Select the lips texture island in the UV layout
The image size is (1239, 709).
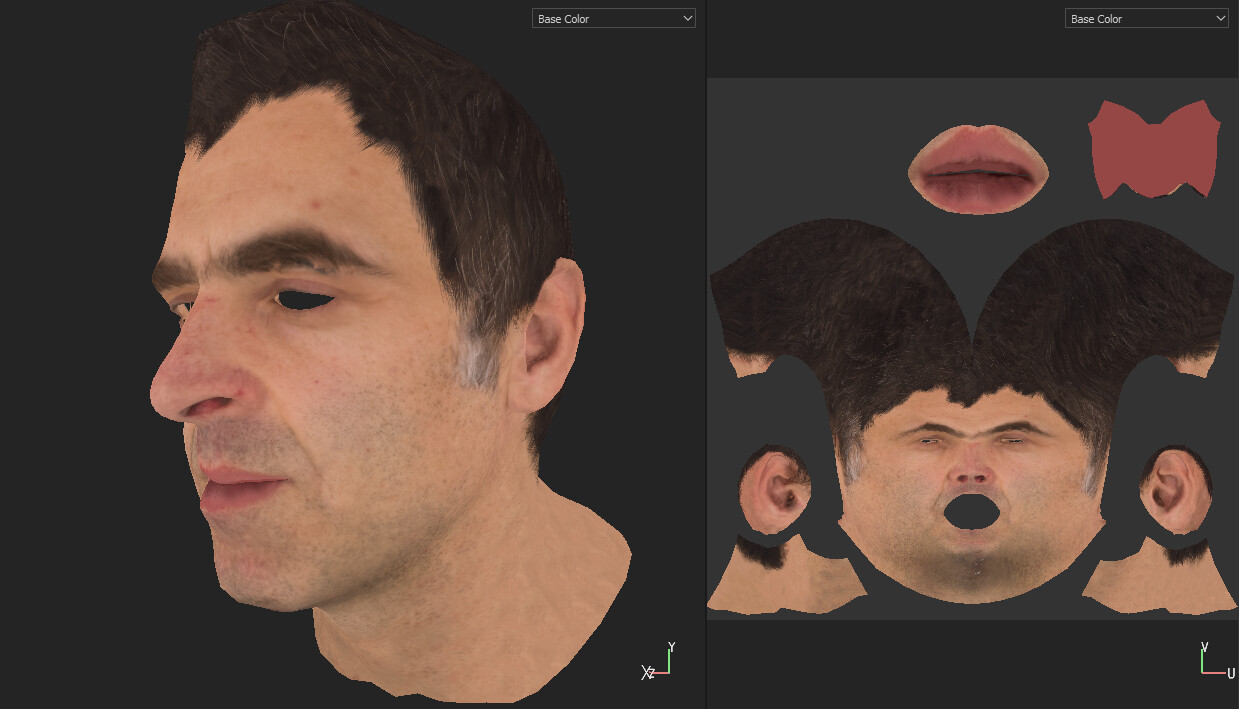coord(977,168)
